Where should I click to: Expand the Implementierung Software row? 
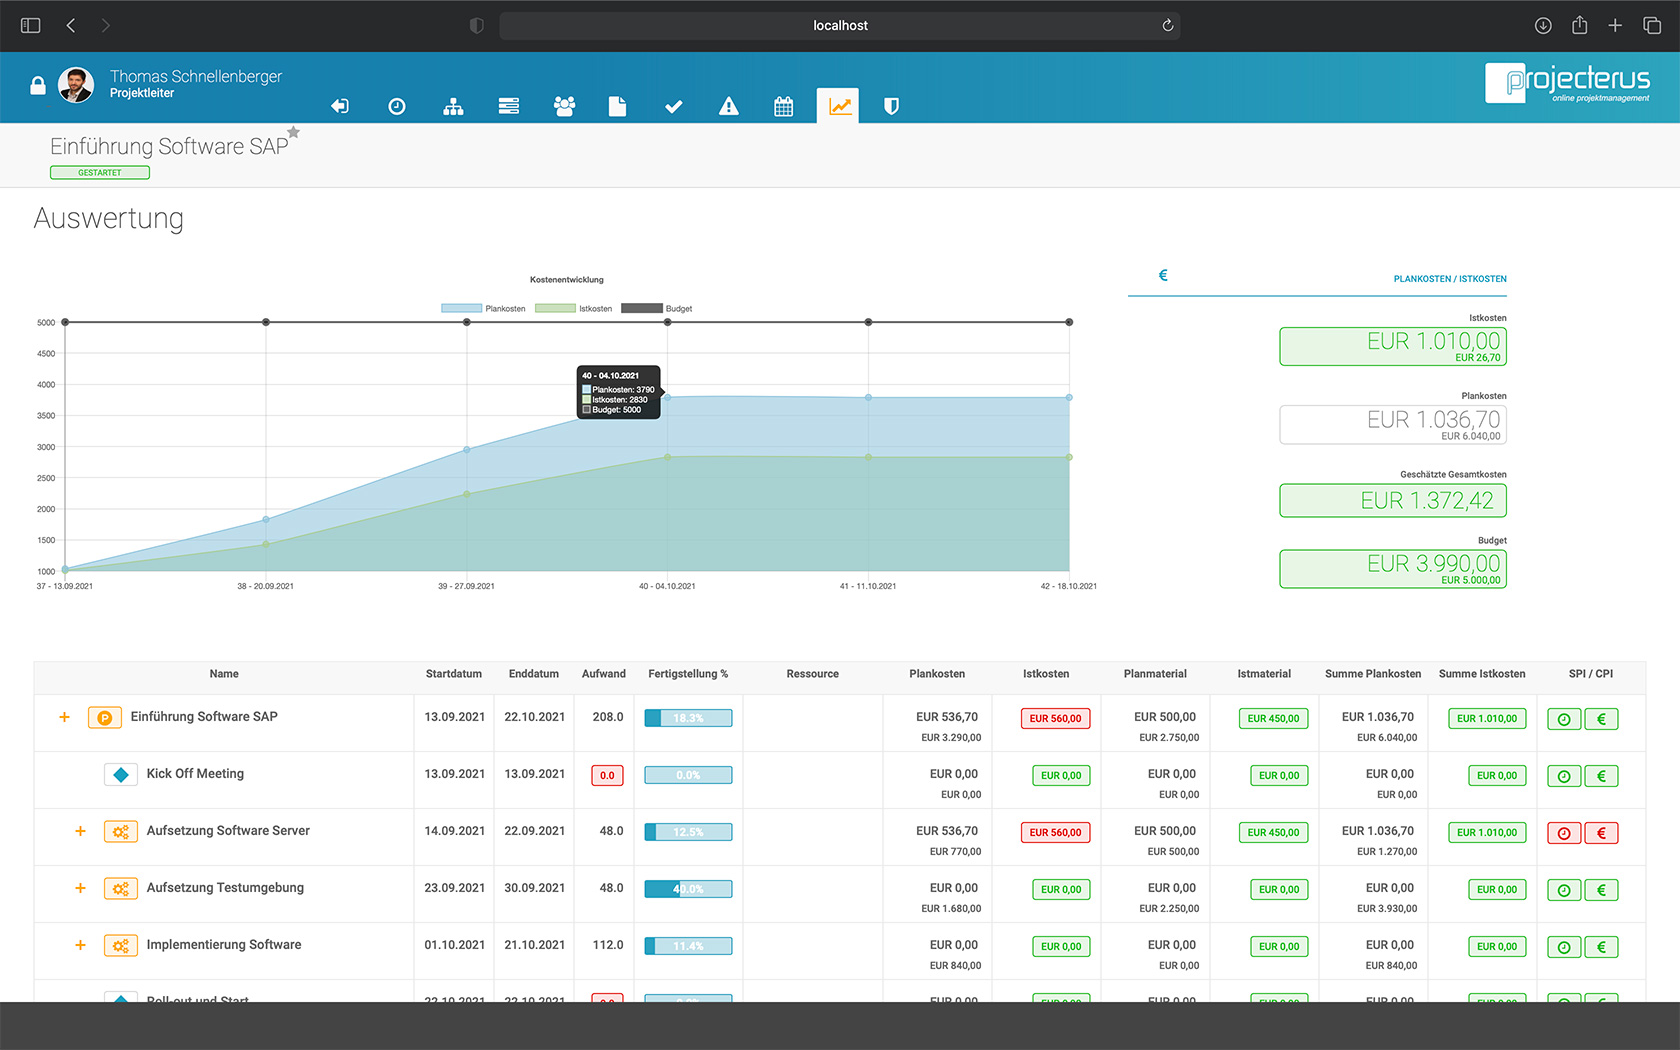point(80,945)
